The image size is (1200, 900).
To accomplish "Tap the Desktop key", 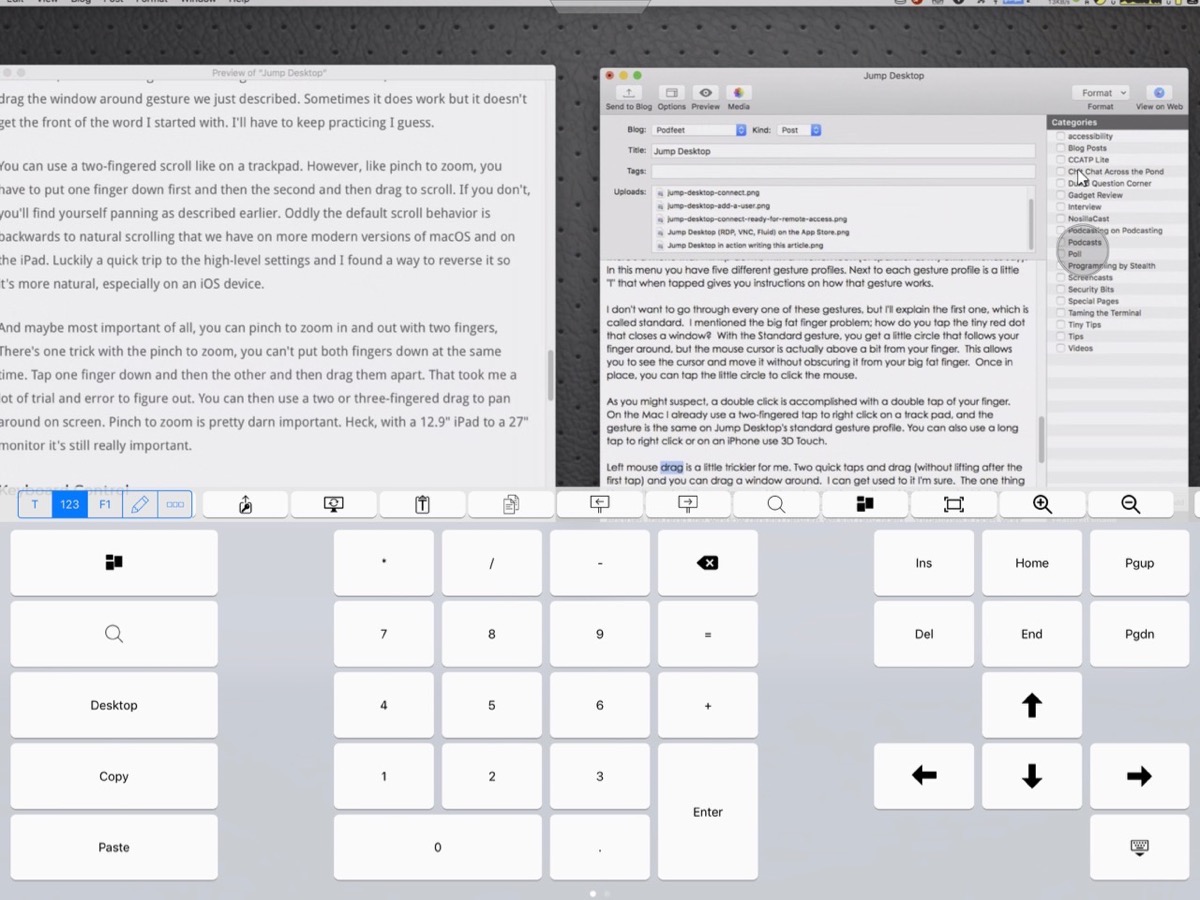I will [114, 705].
